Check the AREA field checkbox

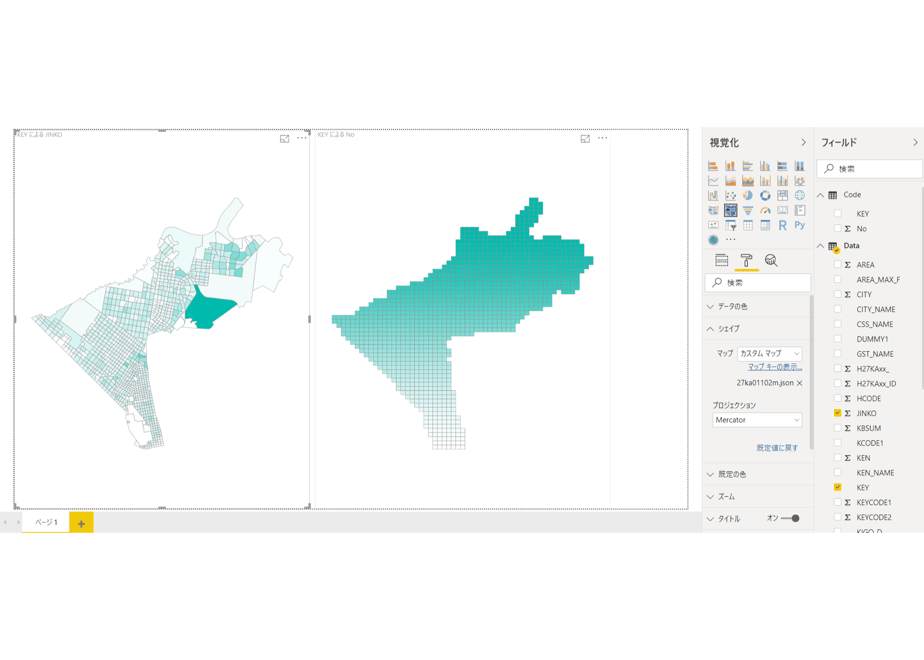pos(837,265)
